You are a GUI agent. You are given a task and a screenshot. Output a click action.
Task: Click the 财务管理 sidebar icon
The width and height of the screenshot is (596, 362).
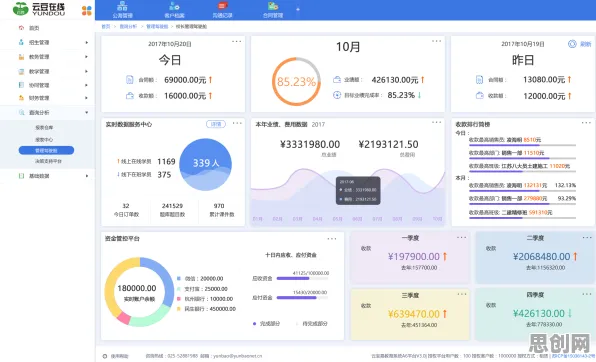click(21, 98)
